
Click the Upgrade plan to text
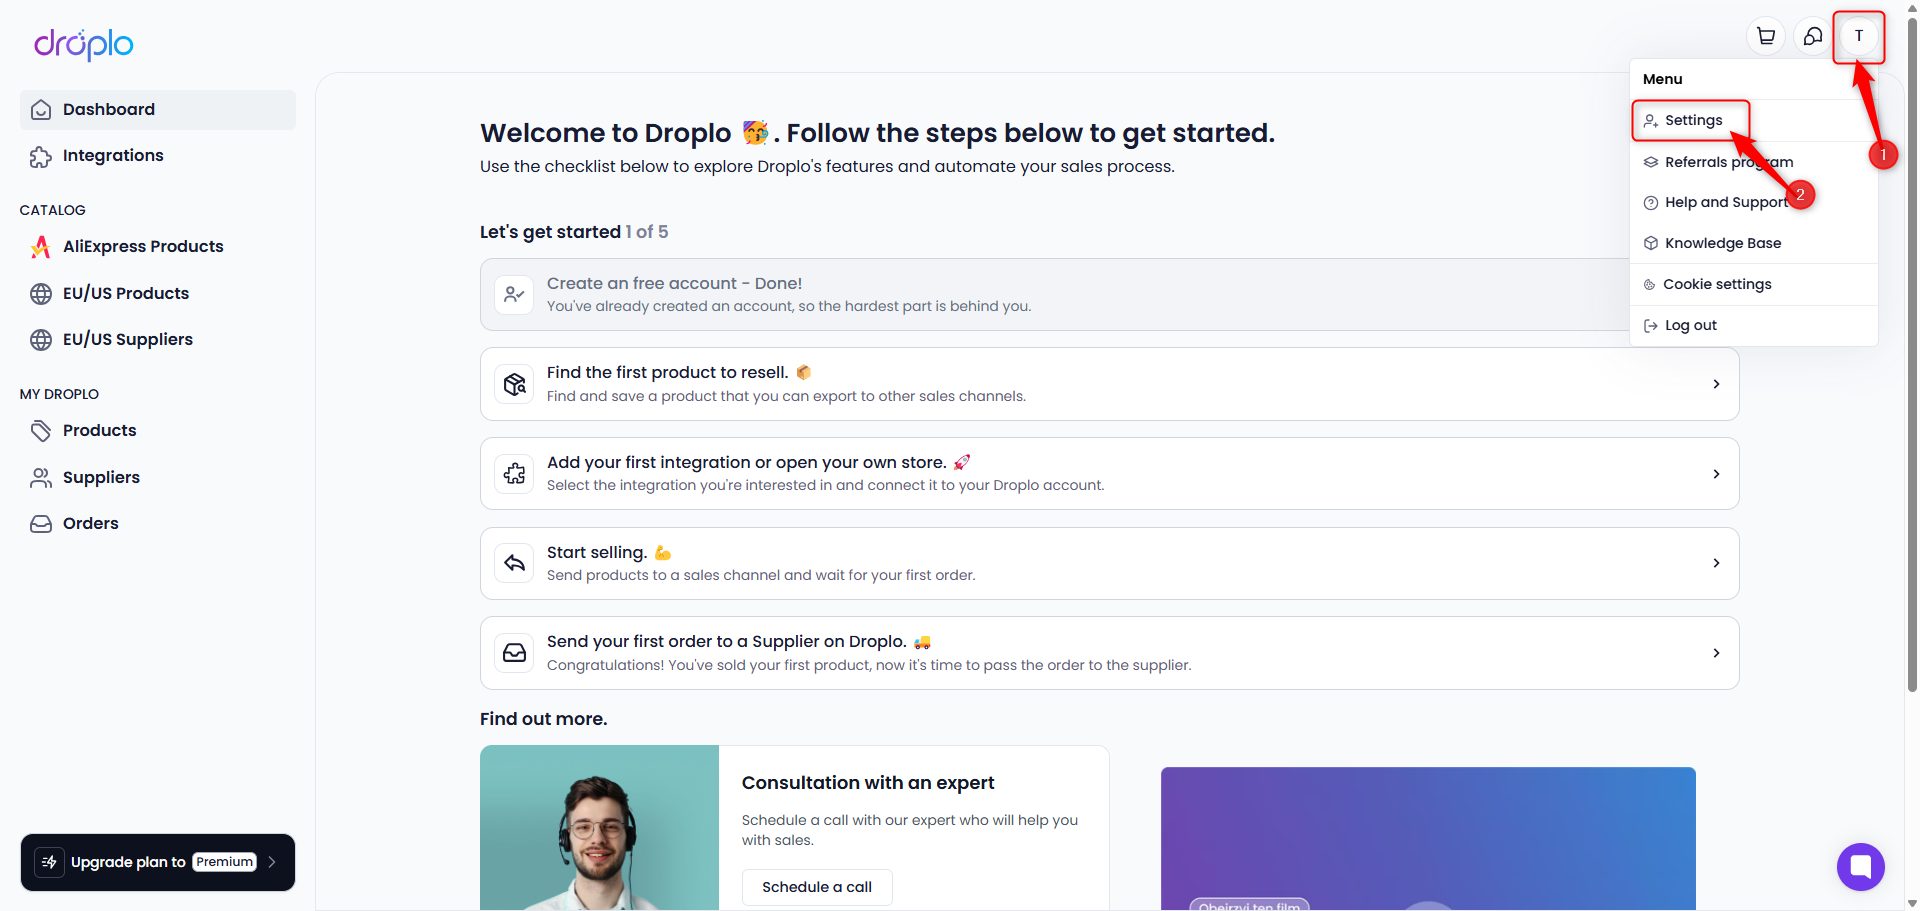[x=128, y=862]
